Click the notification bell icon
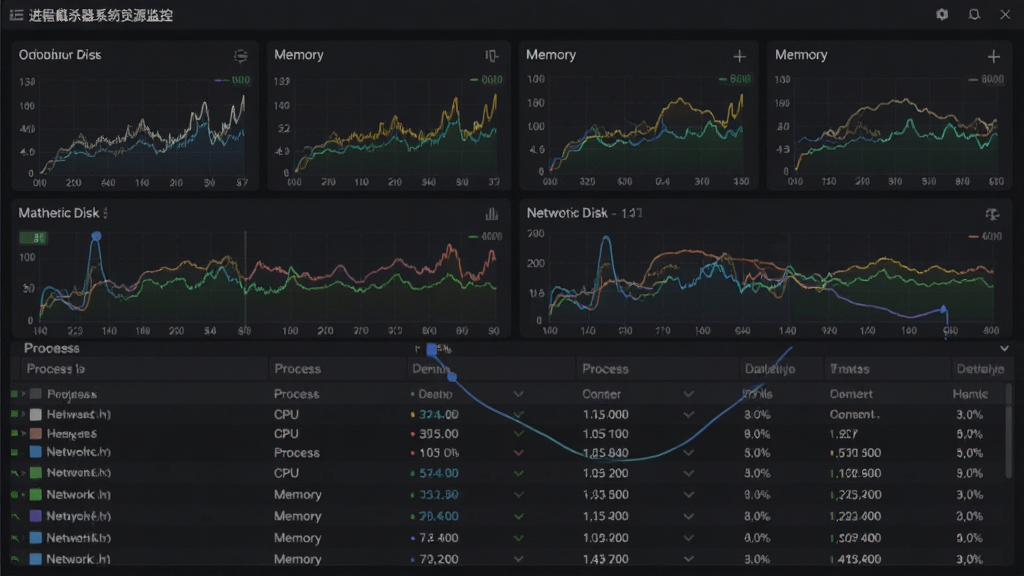The width and height of the screenshot is (1024, 576). click(974, 14)
